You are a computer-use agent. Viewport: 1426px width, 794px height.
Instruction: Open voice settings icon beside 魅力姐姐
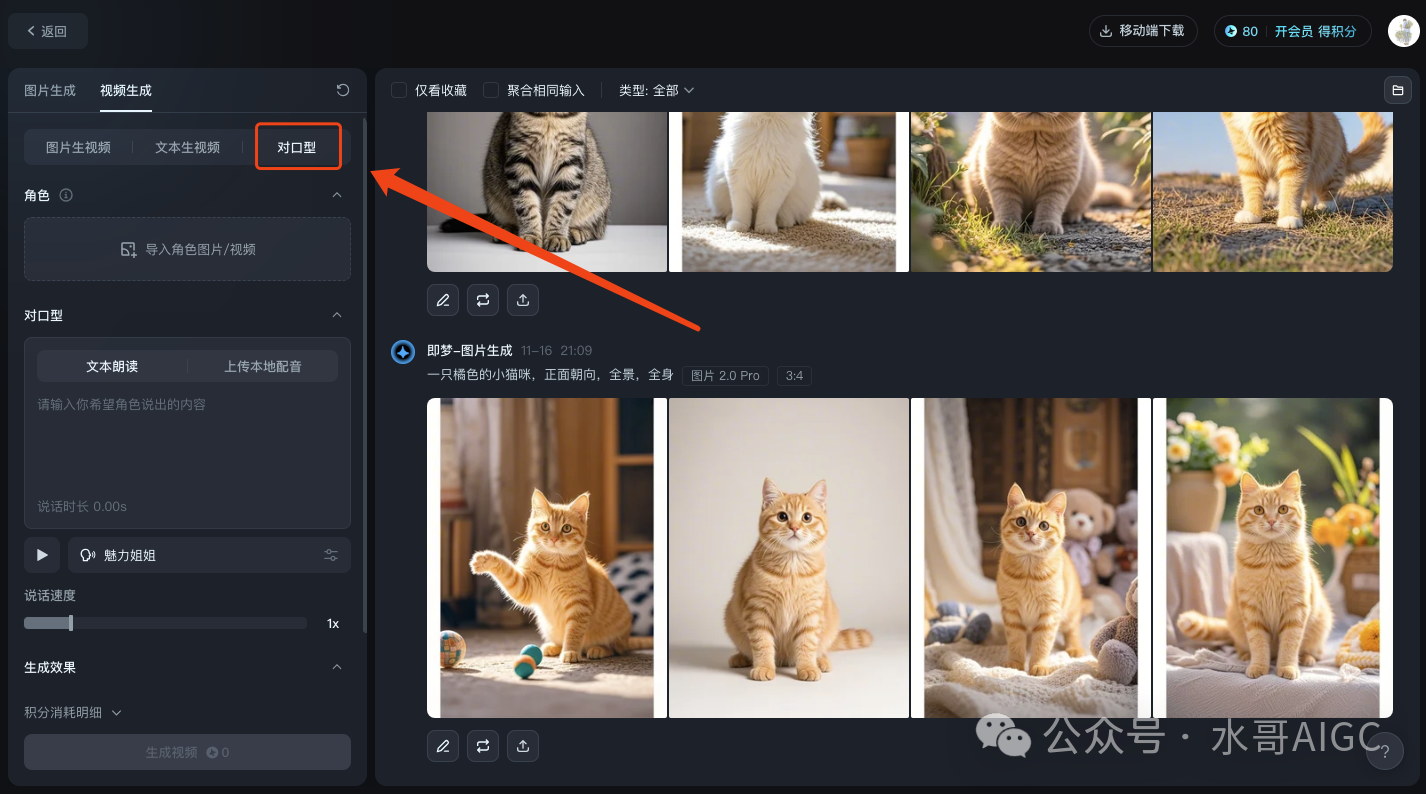[331, 555]
